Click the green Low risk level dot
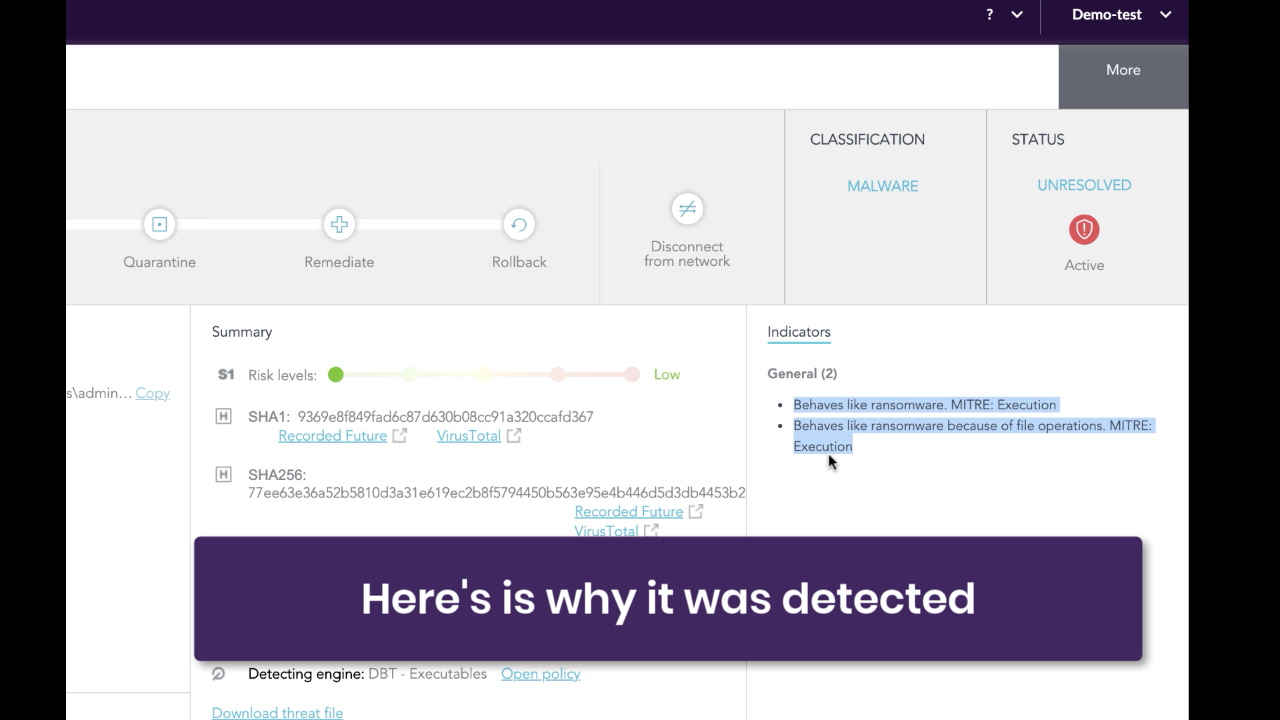 tap(336, 374)
